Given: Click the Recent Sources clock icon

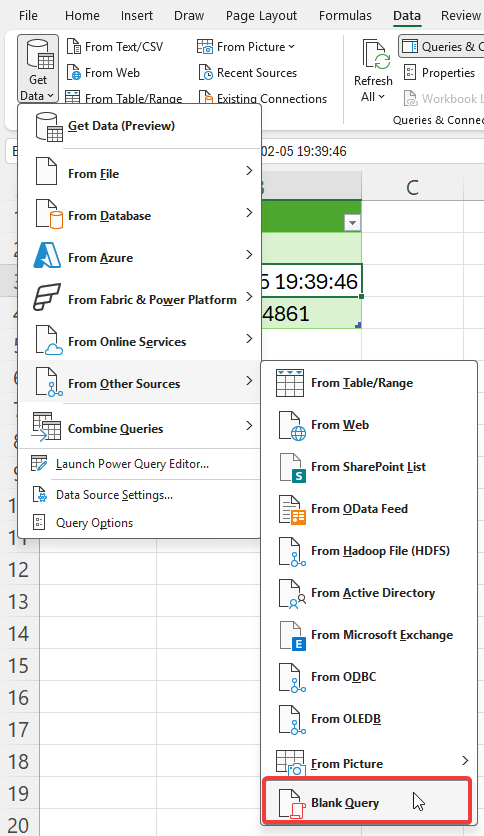Looking at the screenshot, I should tap(206, 73).
